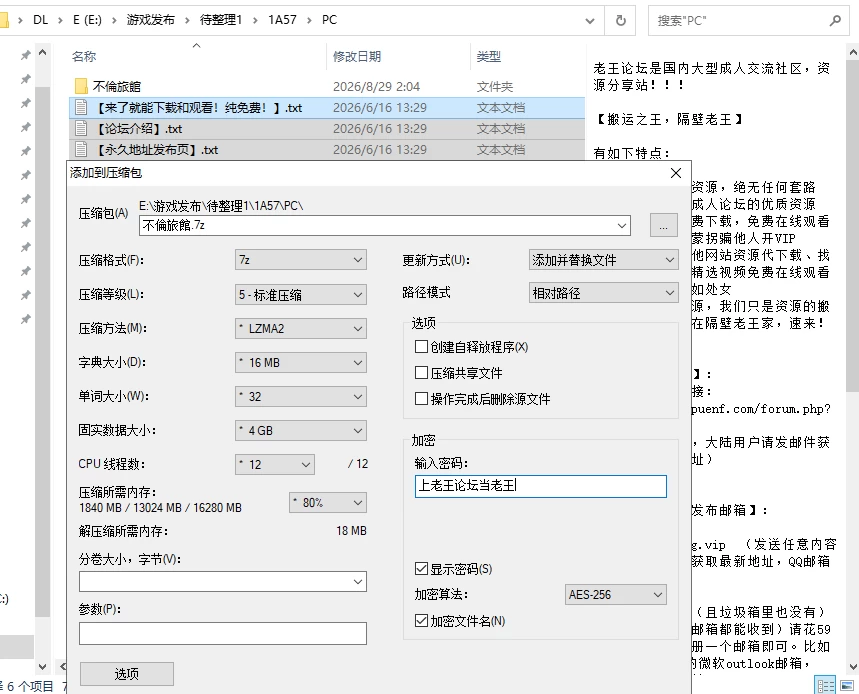Click the text file icon of 【论坛介绍】.txt
Image resolution: width=859 pixels, height=694 pixels.
point(81,129)
